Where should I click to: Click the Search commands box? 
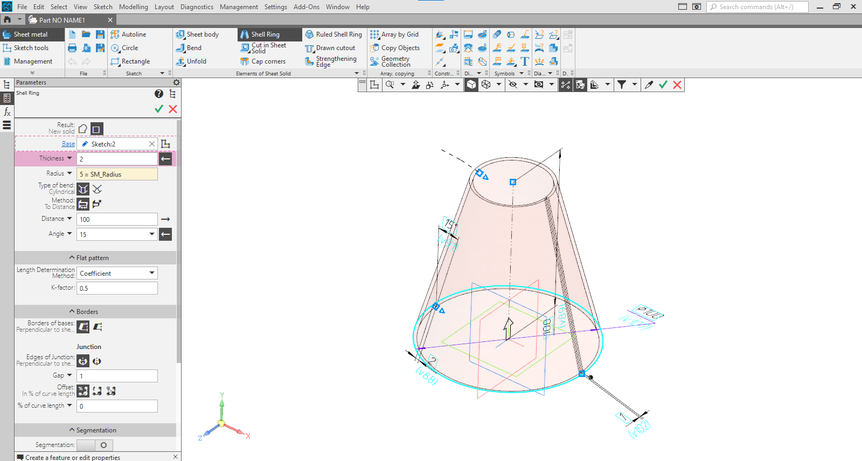[758, 7]
